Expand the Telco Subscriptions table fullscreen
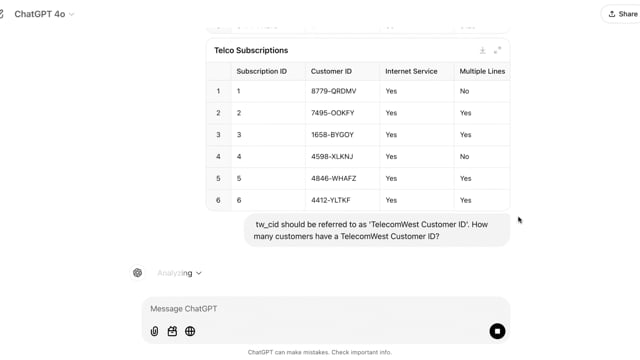This screenshot has height=360, width=640. coord(497,50)
